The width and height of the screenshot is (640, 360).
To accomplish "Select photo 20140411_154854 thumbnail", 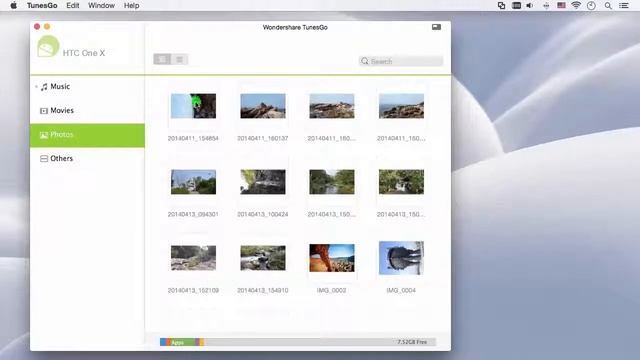I will [x=193, y=106].
